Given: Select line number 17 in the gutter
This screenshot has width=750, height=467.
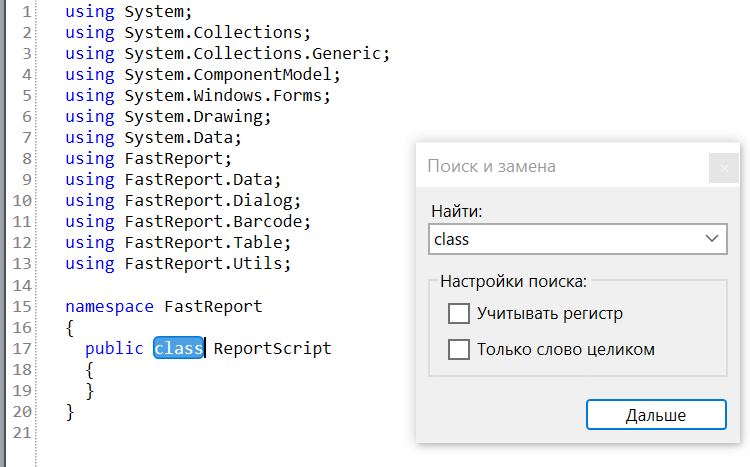Looking at the screenshot, I should pos(22,348).
